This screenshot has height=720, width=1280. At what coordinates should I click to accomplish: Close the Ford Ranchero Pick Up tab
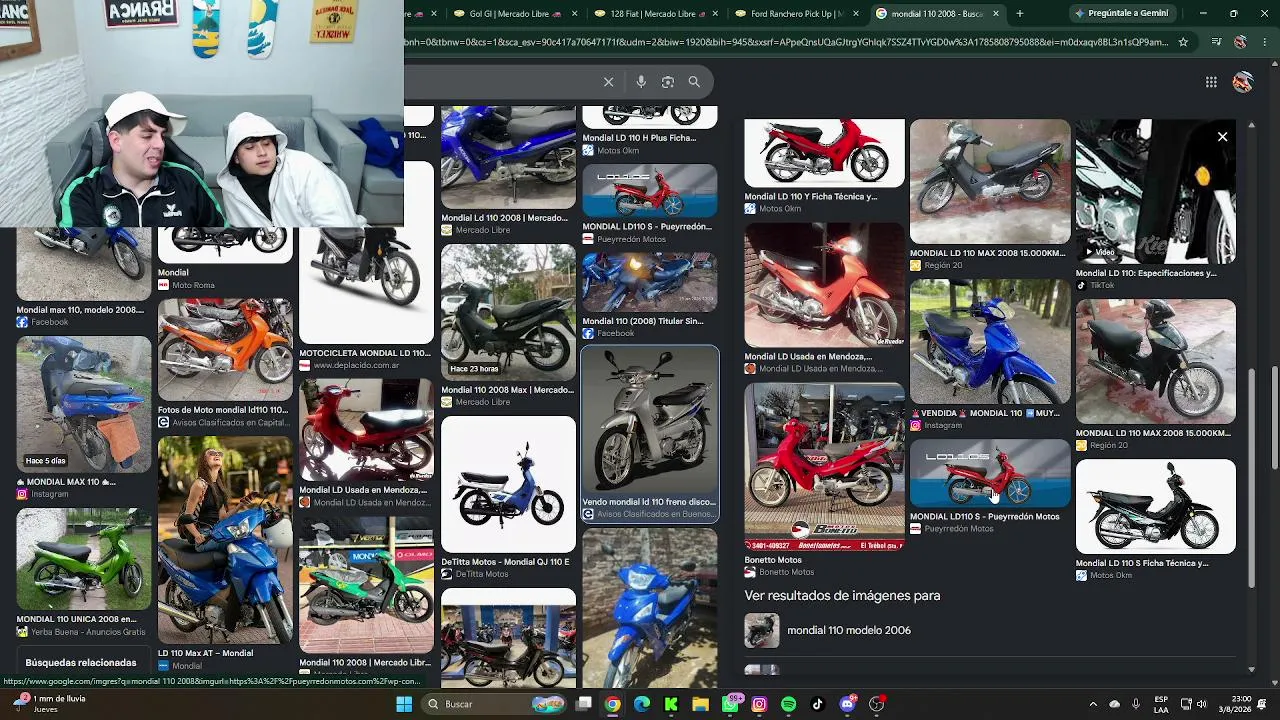click(854, 14)
